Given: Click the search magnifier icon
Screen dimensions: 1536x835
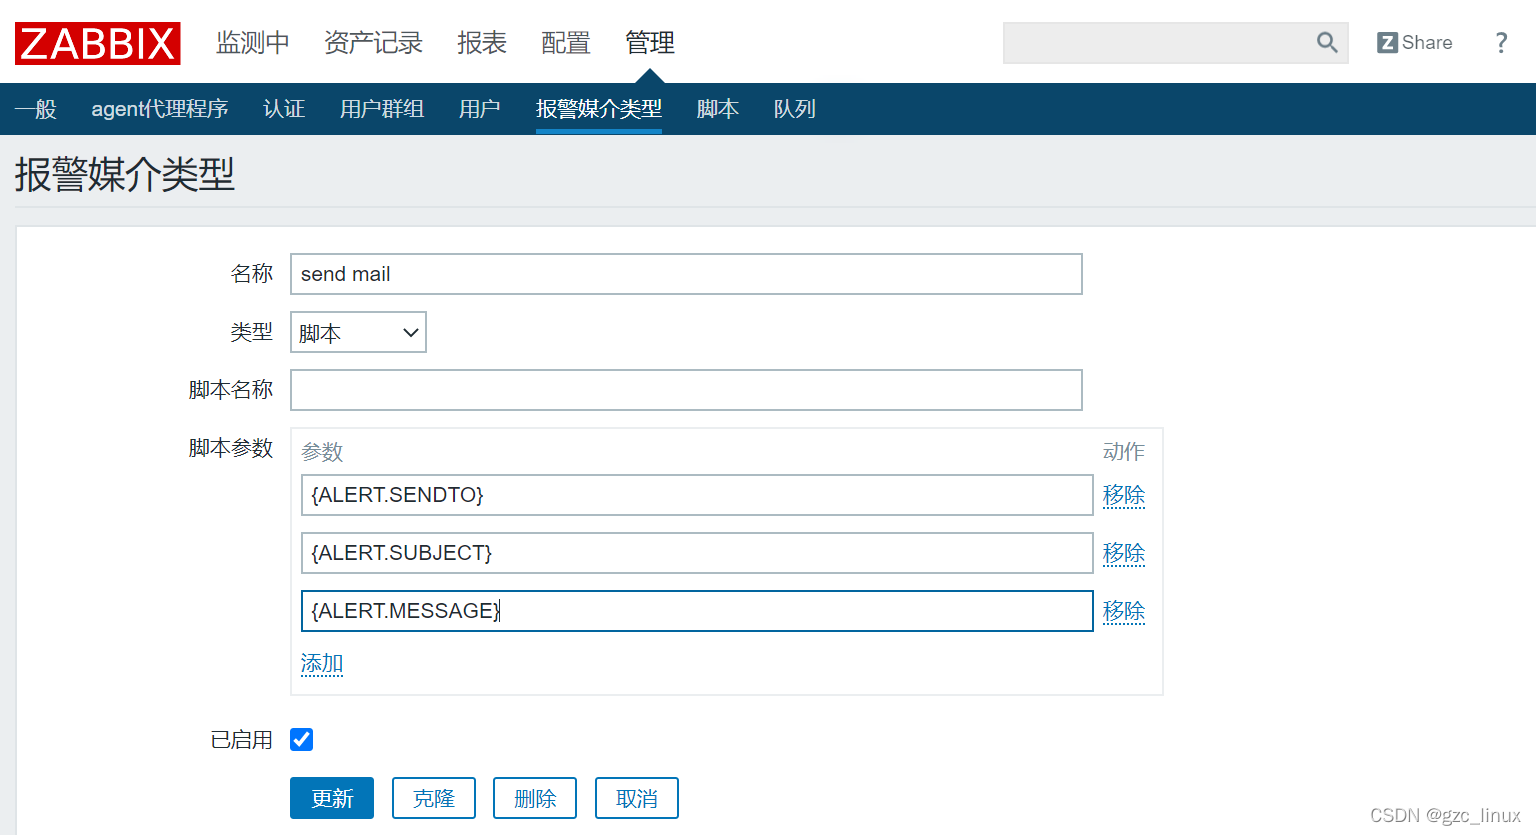Looking at the screenshot, I should pyautogui.click(x=1327, y=42).
